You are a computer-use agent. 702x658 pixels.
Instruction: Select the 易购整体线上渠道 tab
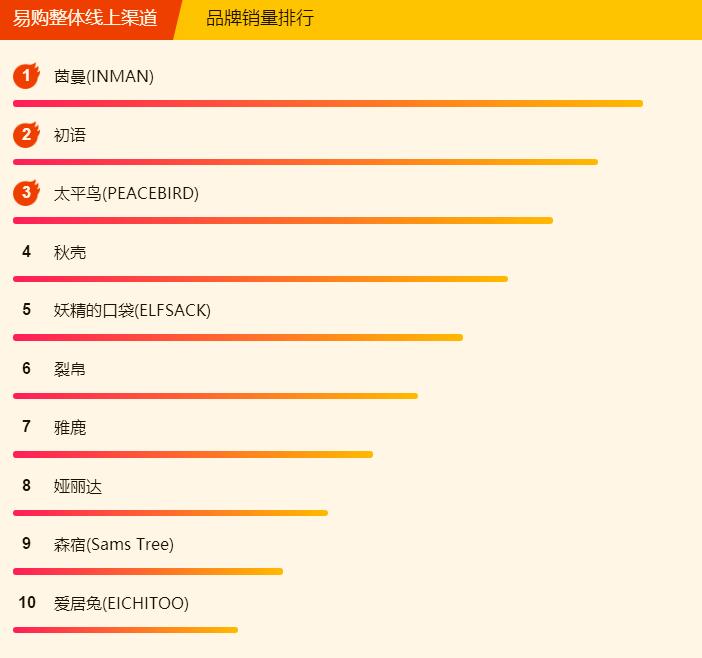coord(86,18)
